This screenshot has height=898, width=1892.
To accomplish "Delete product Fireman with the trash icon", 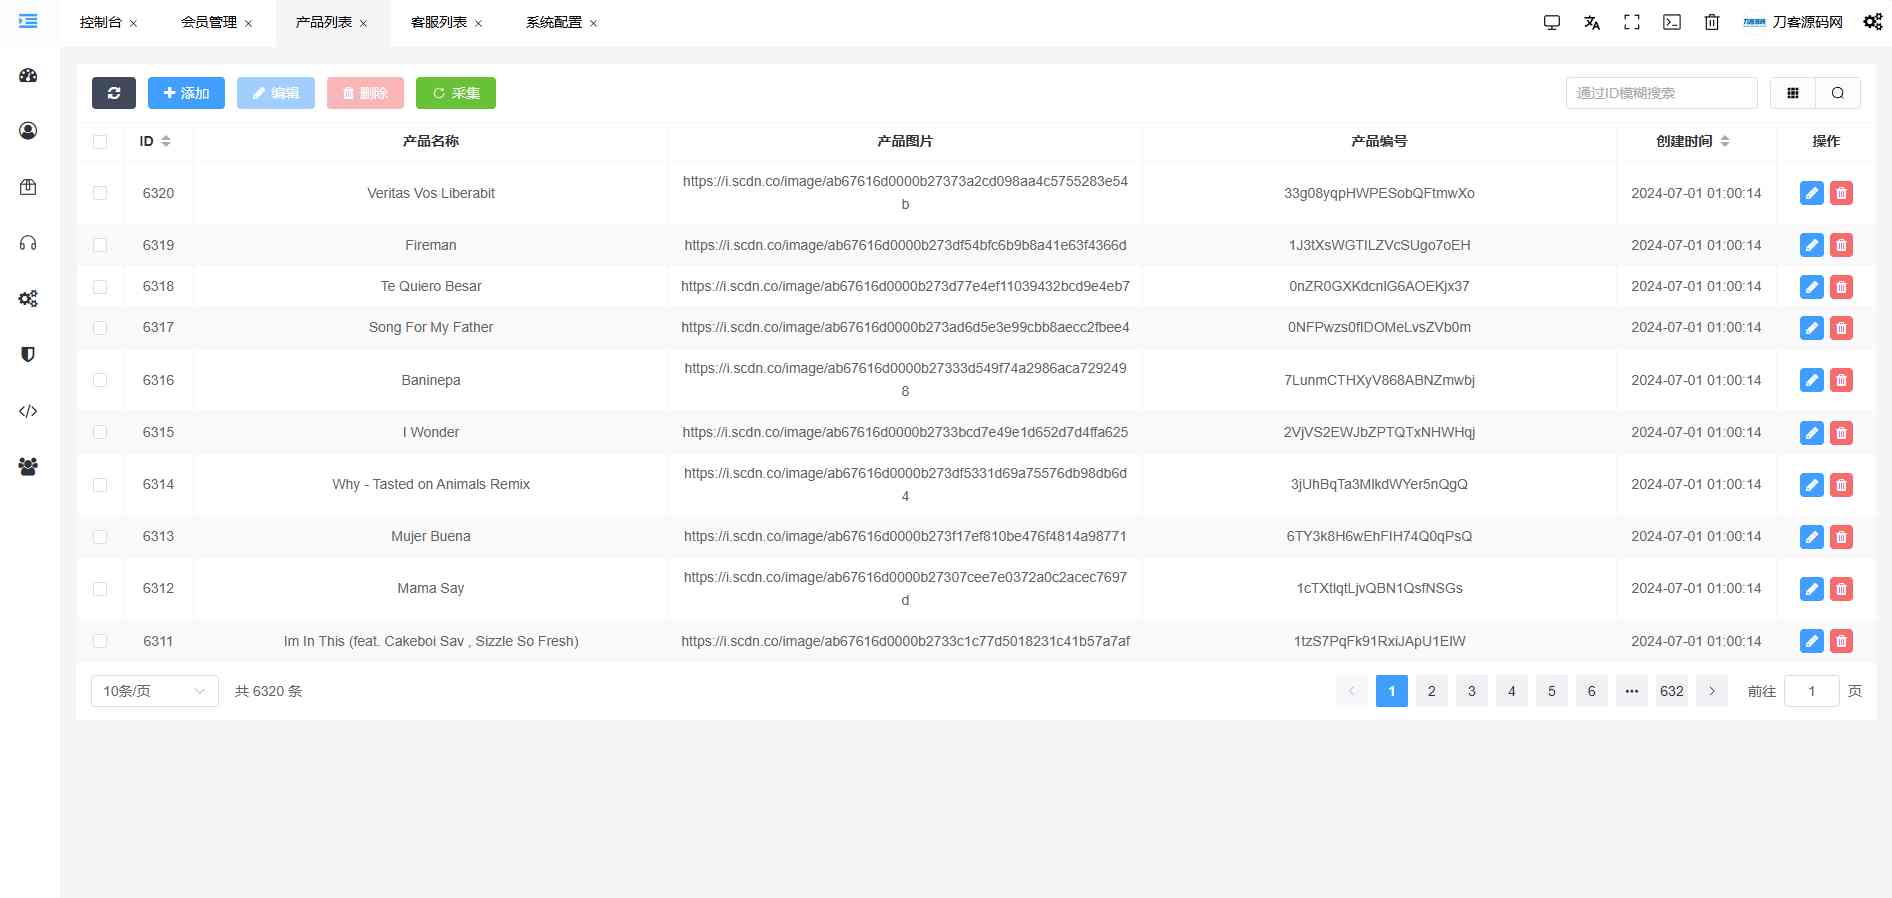I will (1841, 245).
